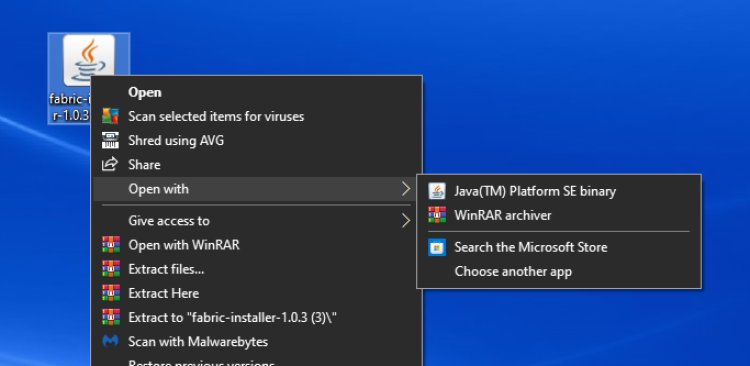The image size is (750, 366).
Task: Click WinRAR icon beside Extract to fabric-installer
Action: (x=111, y=317)
